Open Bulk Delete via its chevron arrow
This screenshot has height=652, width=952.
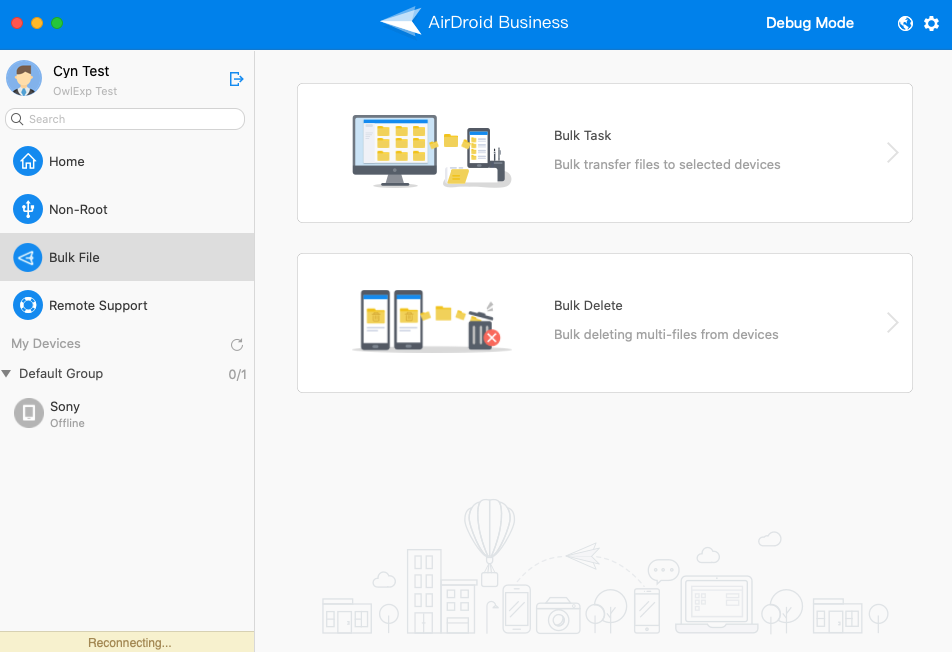(892, 322)
